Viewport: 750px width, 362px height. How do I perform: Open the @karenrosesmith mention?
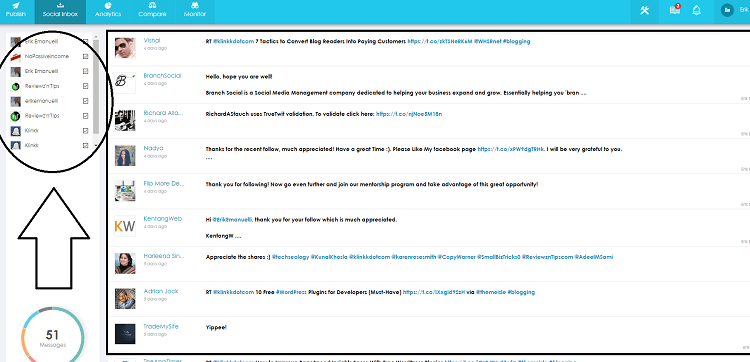click(414, 257)
